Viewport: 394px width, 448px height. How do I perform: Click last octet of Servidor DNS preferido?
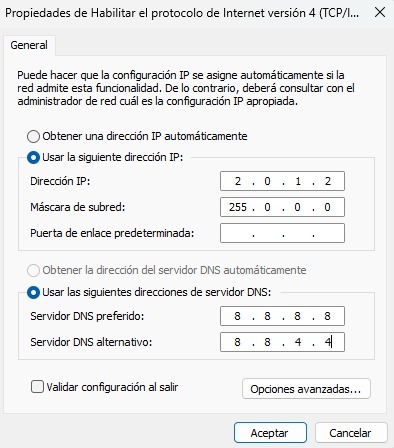point(328,316)
